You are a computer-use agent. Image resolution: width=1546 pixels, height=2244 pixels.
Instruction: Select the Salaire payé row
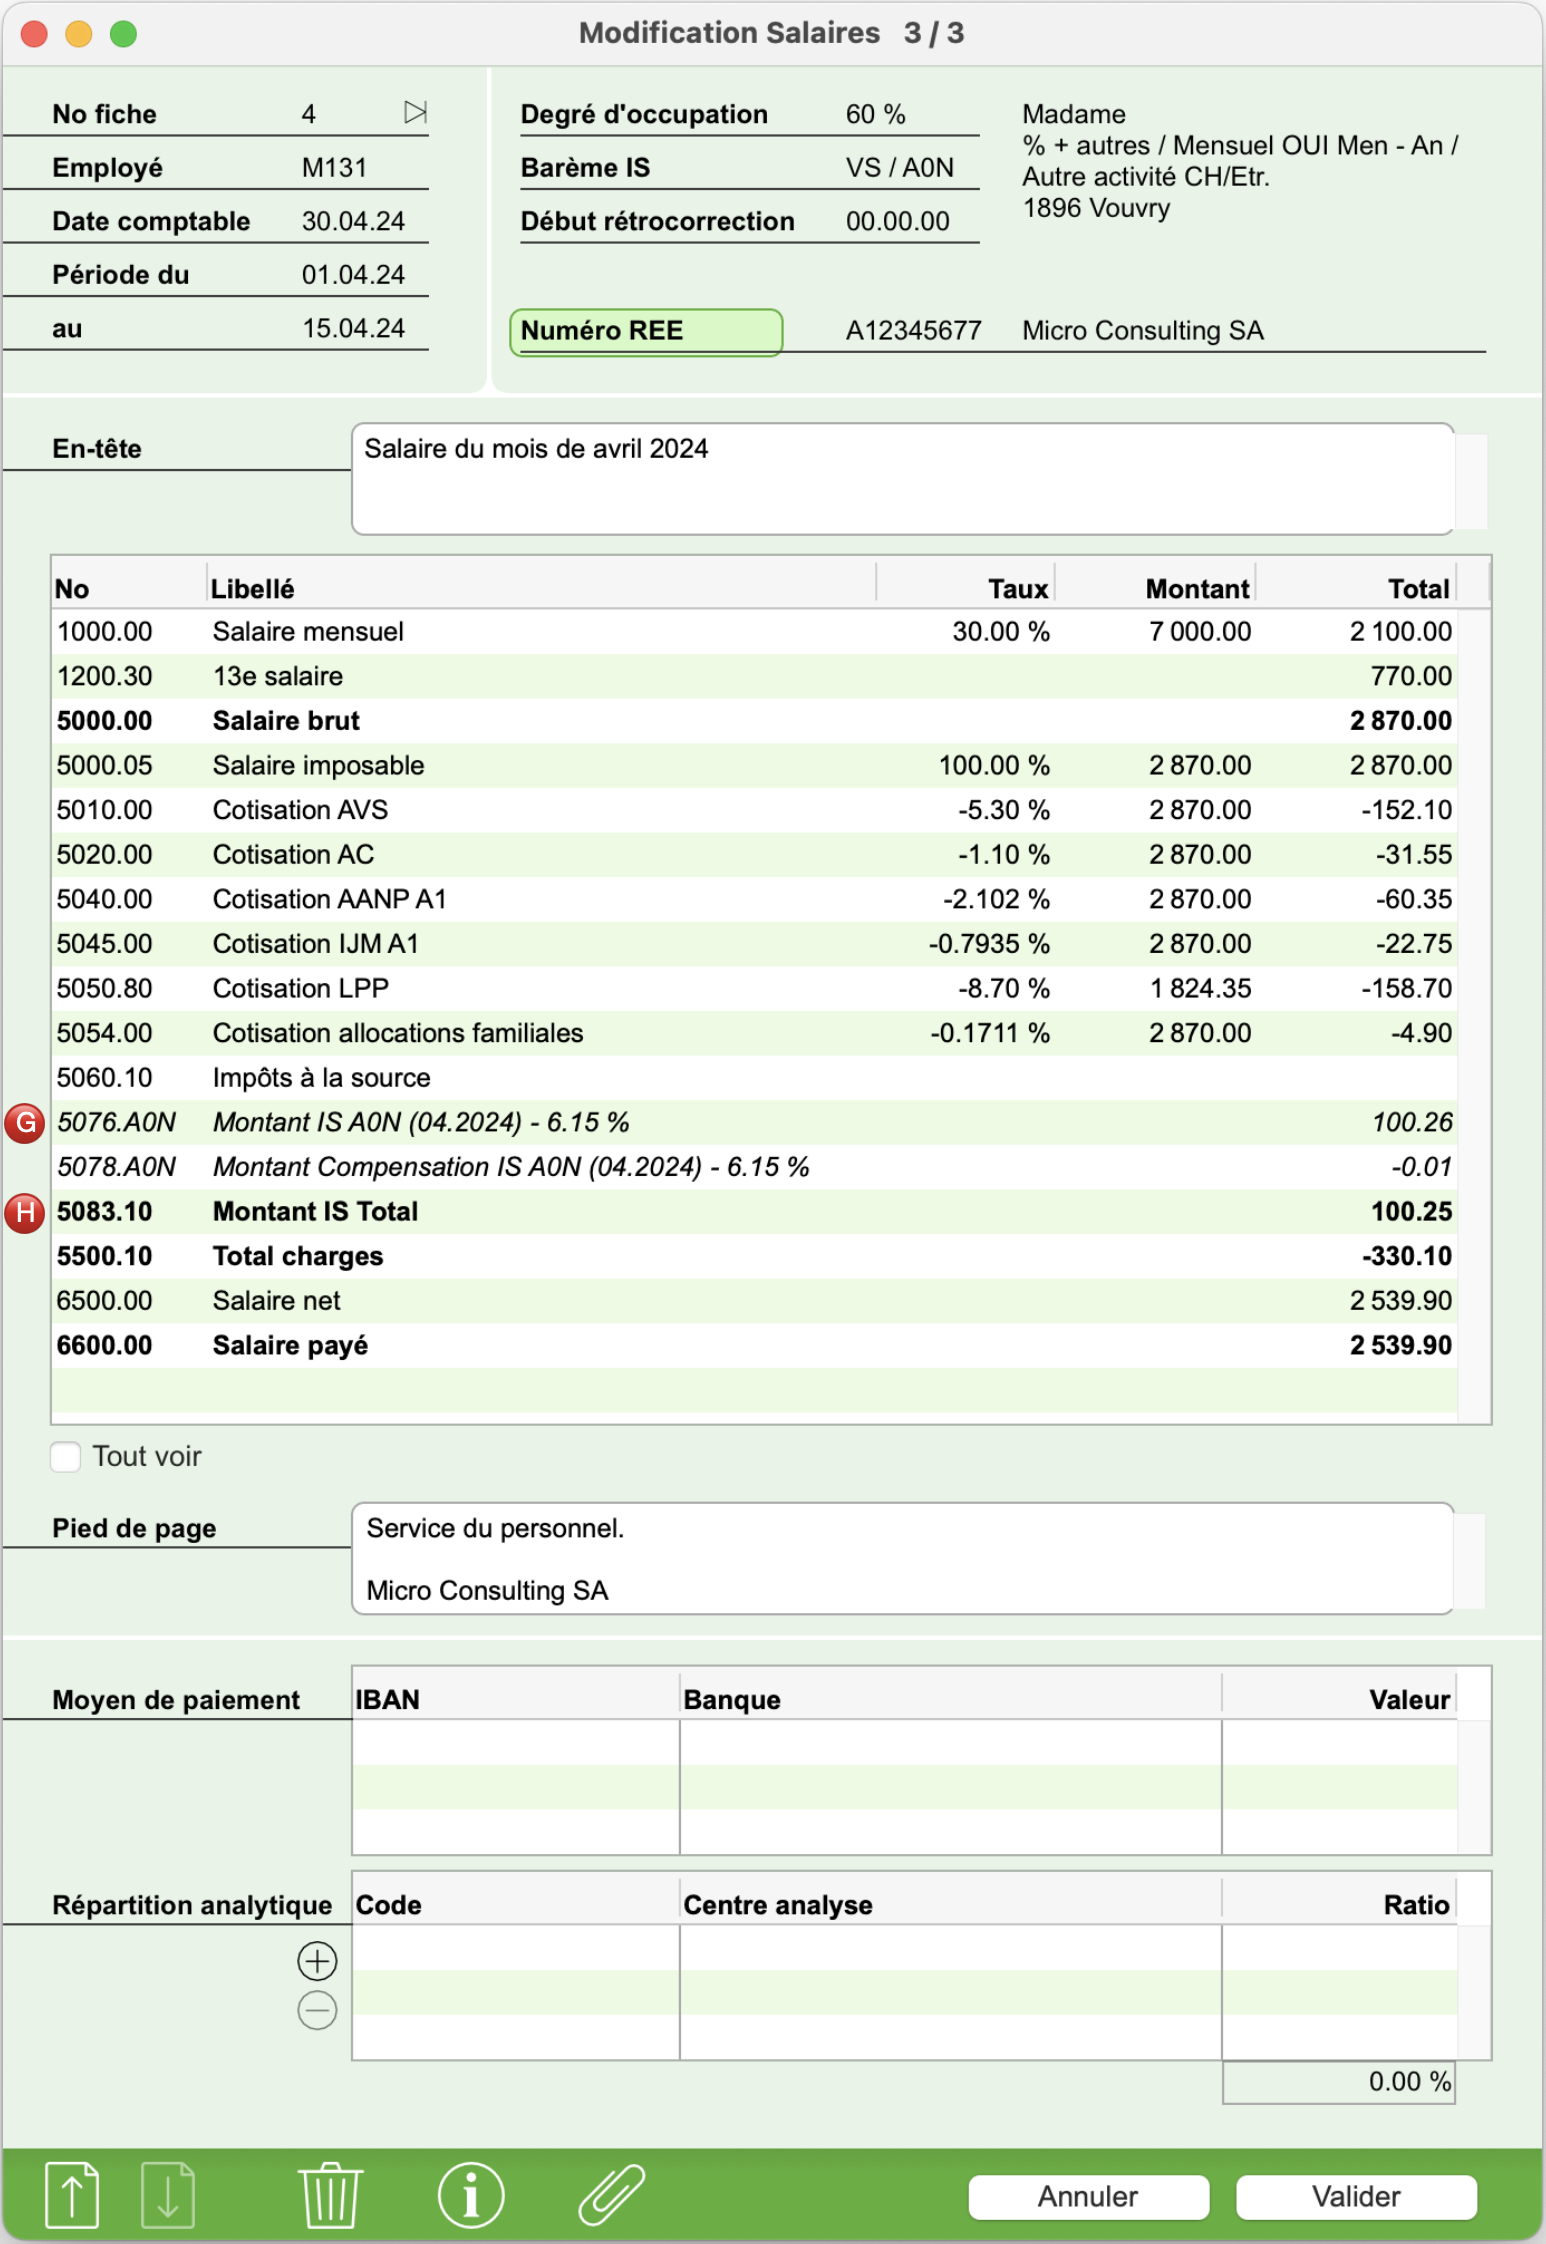754,1345
